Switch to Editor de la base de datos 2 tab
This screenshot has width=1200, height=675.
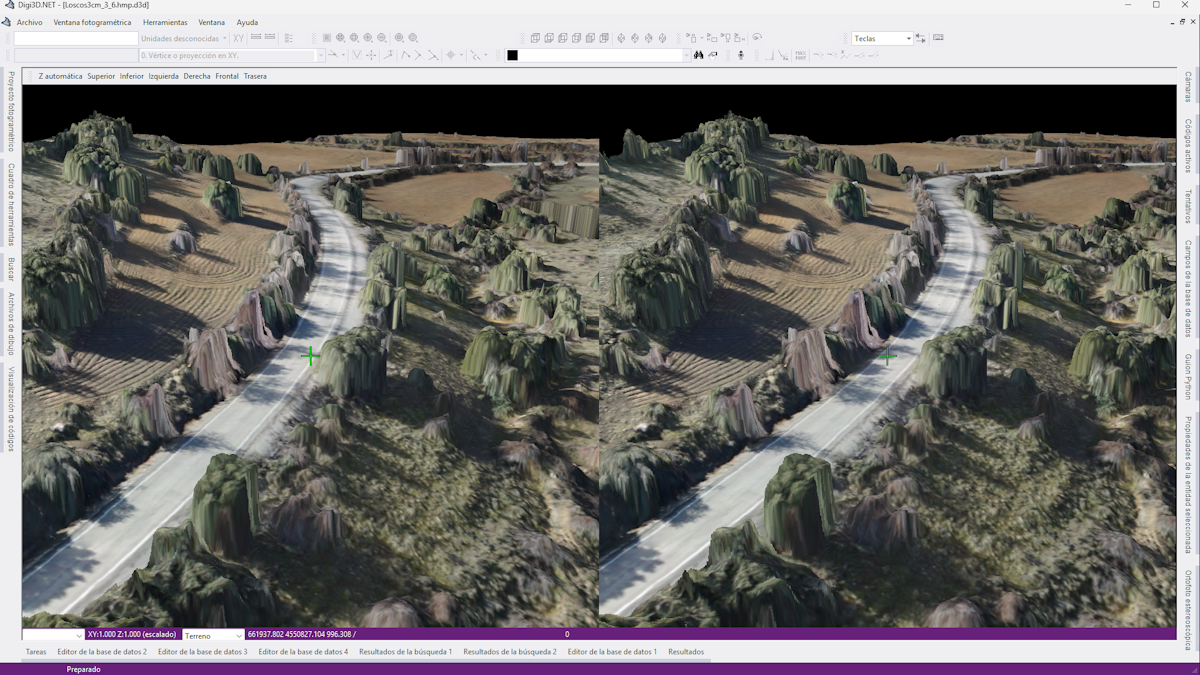tap(102, 652)
